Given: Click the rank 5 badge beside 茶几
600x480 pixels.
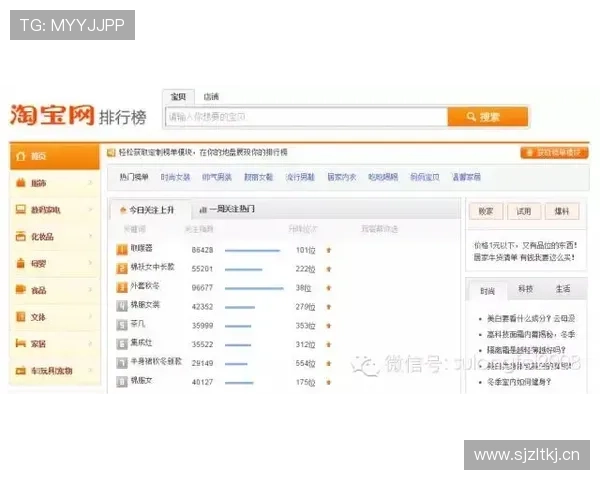Looking at the screenshot, I should 122,325.
